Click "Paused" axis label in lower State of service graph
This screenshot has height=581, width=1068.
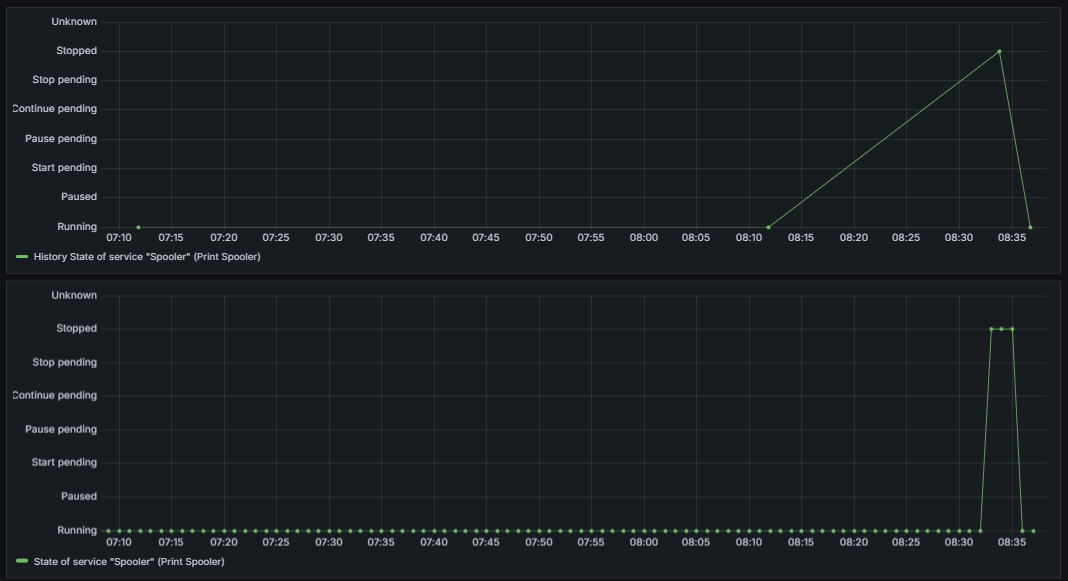click(79, 497)
